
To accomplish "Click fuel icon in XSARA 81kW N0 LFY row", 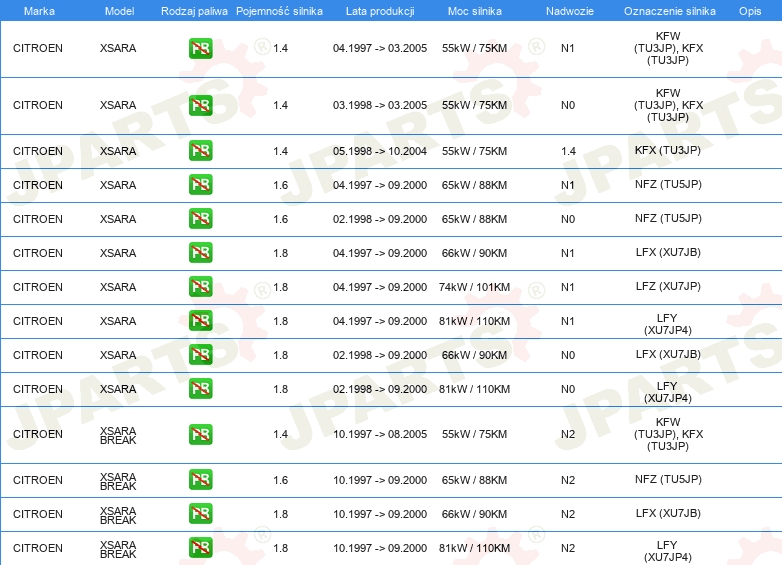I will click(200, 388).
